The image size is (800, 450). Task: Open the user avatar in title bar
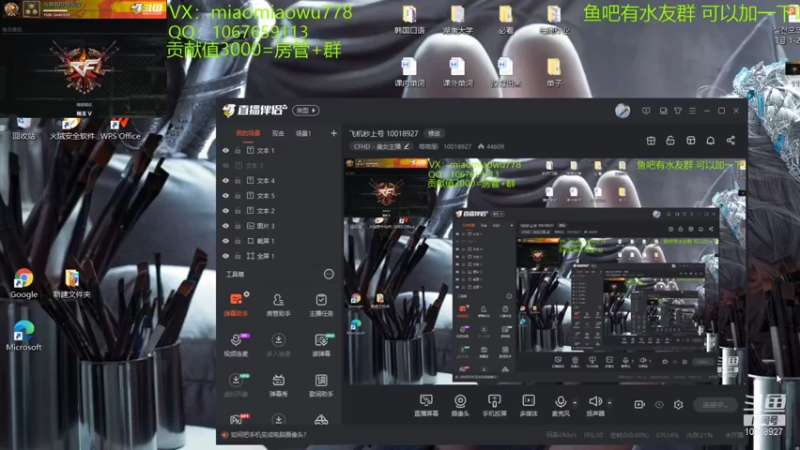pos(622,111)
